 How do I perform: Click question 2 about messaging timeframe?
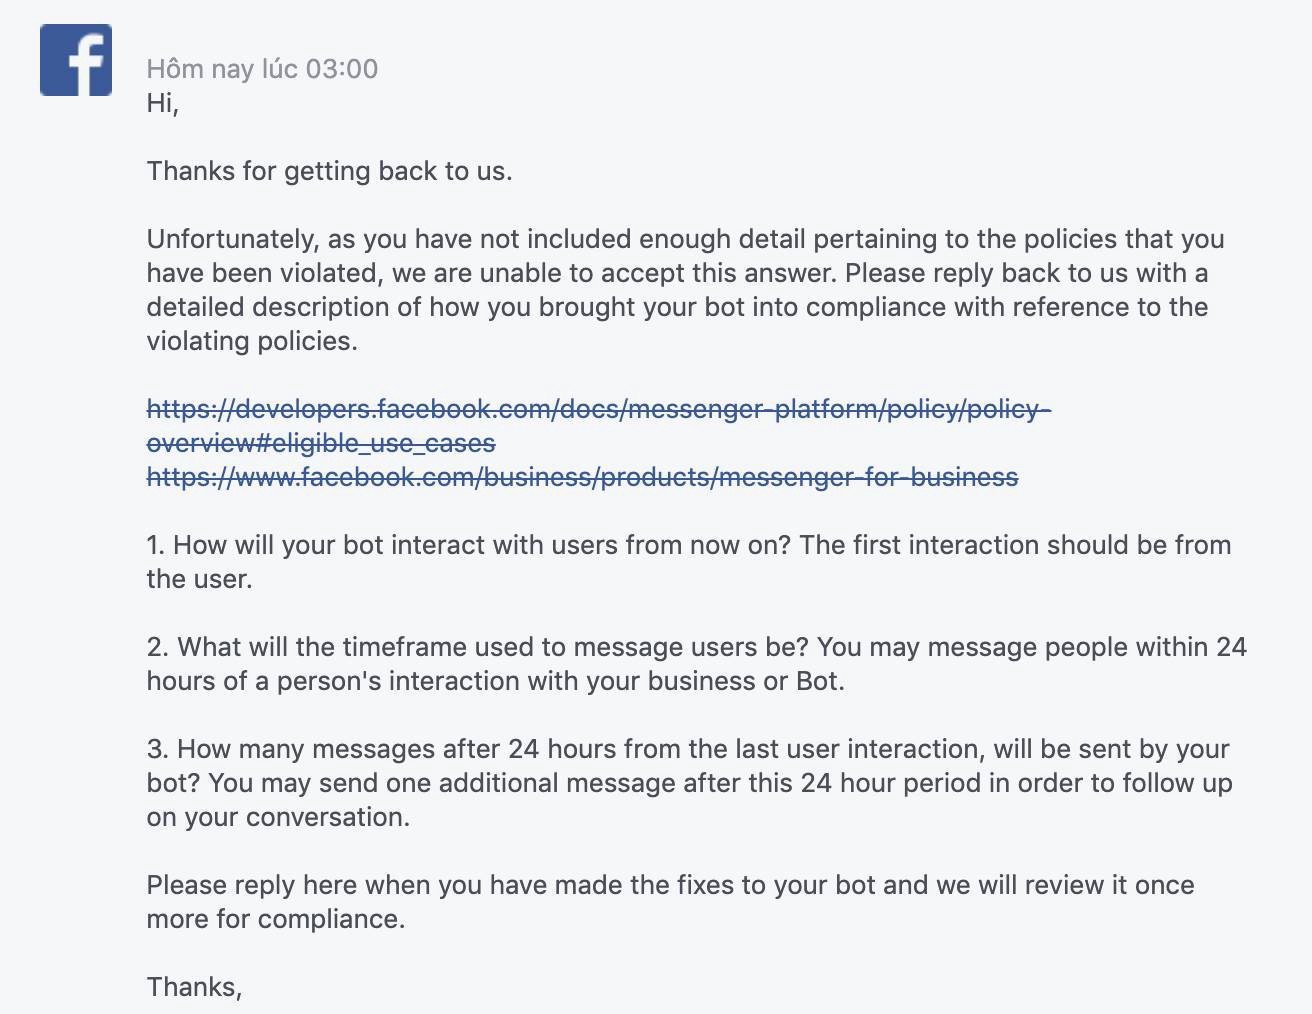click(697, 647)
